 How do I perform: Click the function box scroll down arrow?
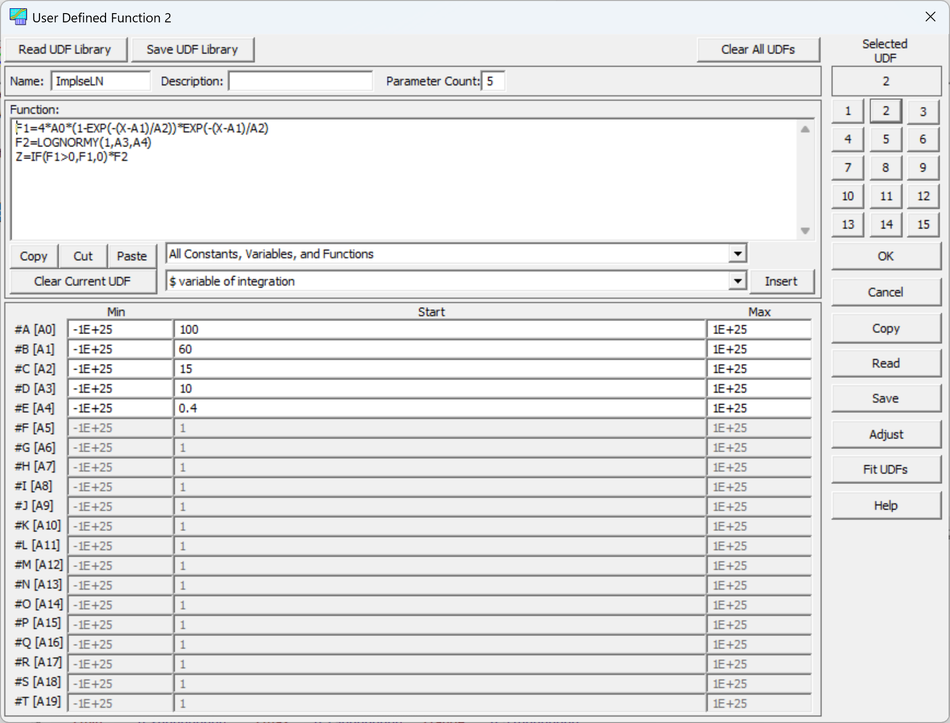[x=805, y=230]
